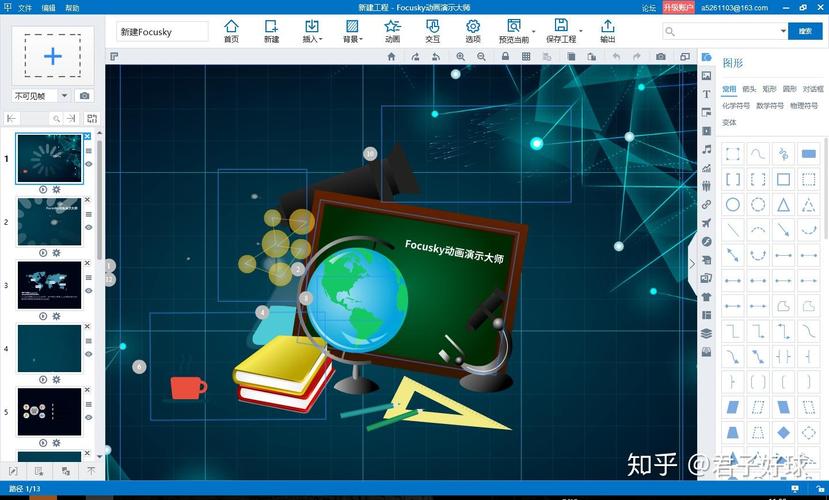Open the 交互 interaction tool
This screenshot has height=500, width=829.
pyautogui.click(x=432, y=31)
